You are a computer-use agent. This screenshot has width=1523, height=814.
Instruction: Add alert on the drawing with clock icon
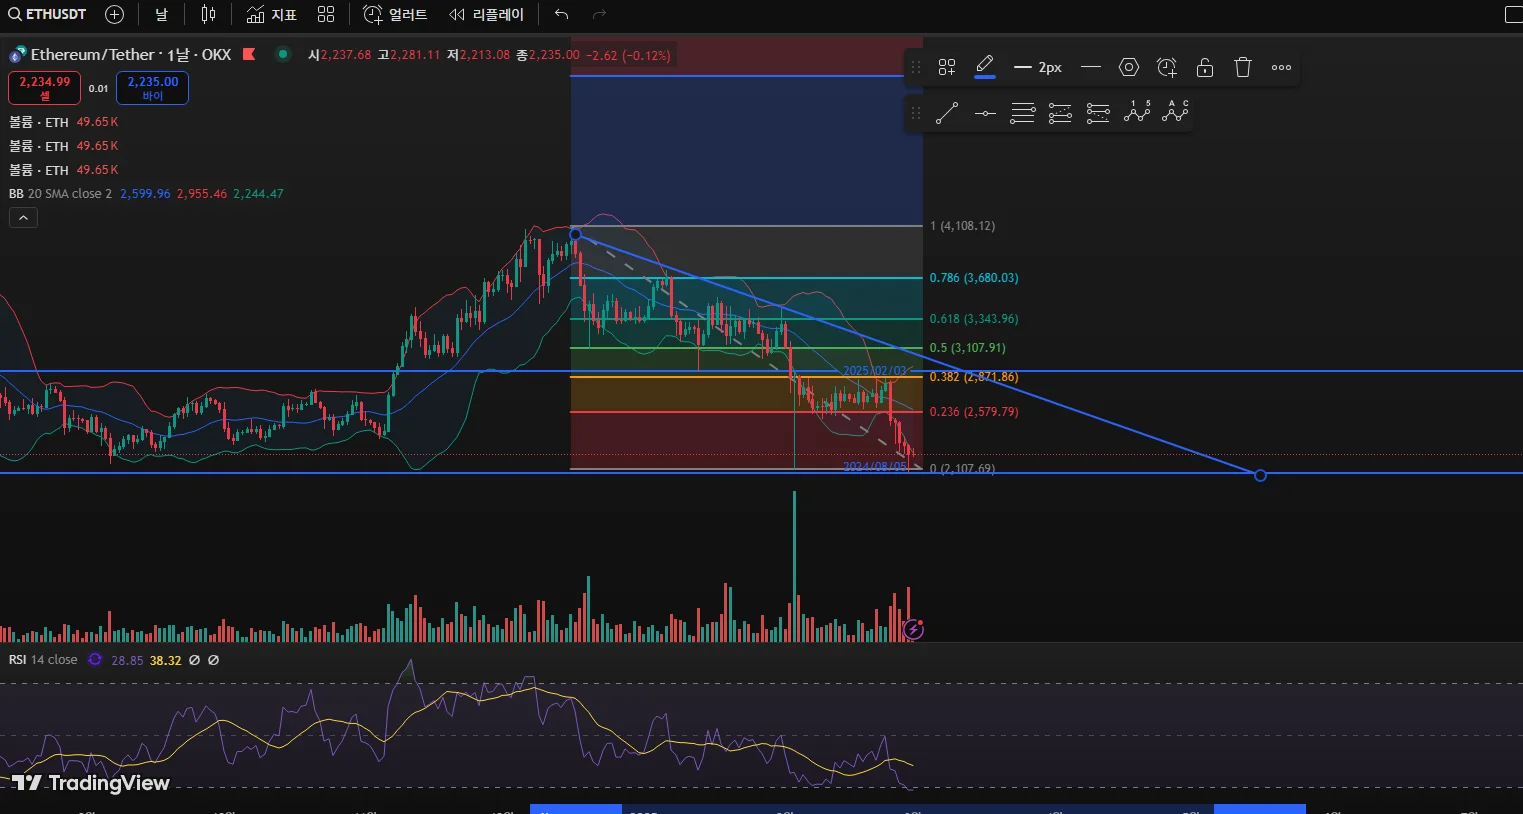pos(1167,67)
